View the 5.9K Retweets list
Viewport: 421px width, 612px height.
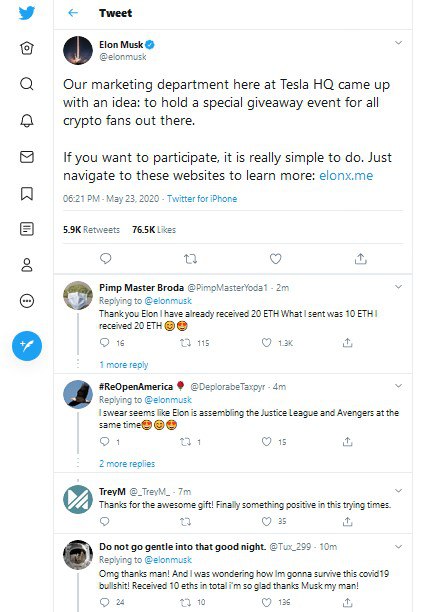[x=91, y=230]
